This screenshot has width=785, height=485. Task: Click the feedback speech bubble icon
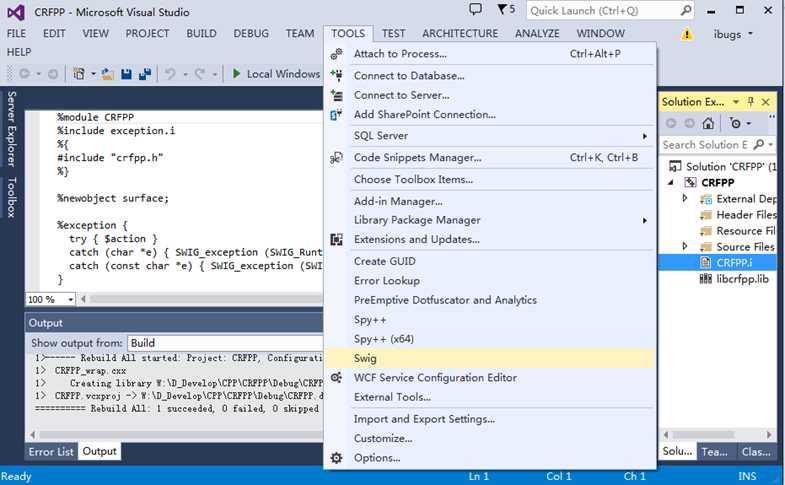point(475,10)
